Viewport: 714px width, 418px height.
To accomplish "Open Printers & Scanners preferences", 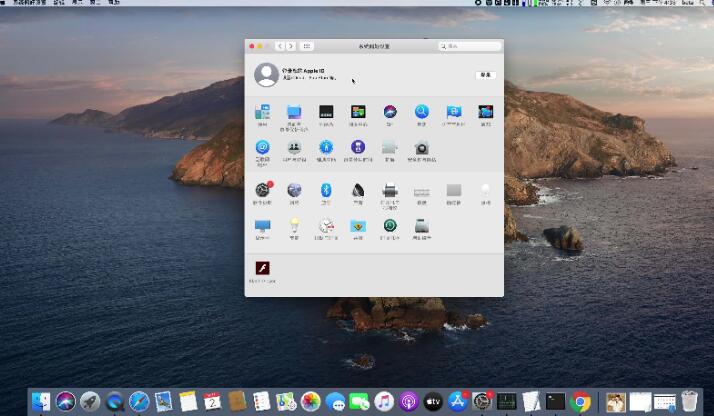I will 390,190.
